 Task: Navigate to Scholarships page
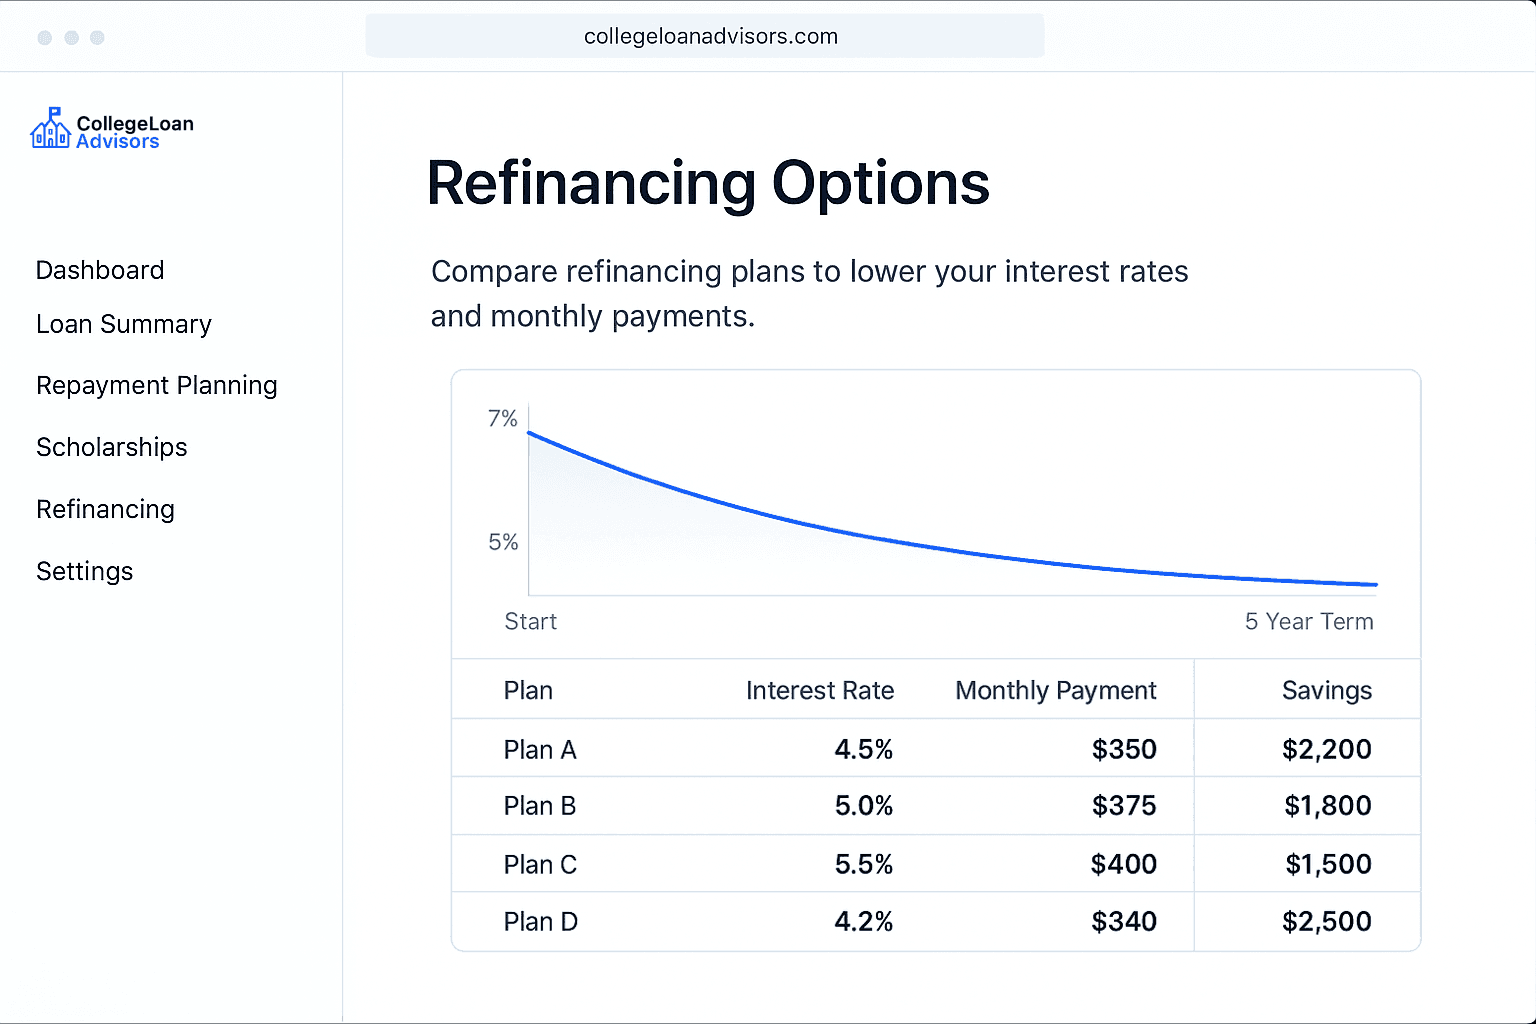112,447
